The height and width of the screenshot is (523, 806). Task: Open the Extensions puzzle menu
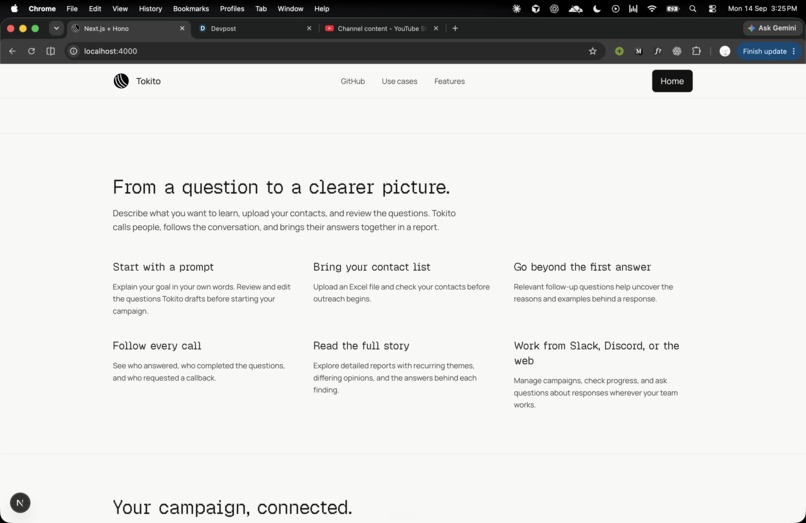(x=697, y=51)
